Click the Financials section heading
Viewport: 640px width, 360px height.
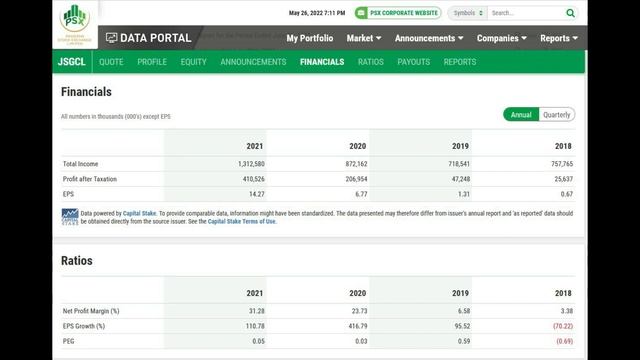pos(86,91)
